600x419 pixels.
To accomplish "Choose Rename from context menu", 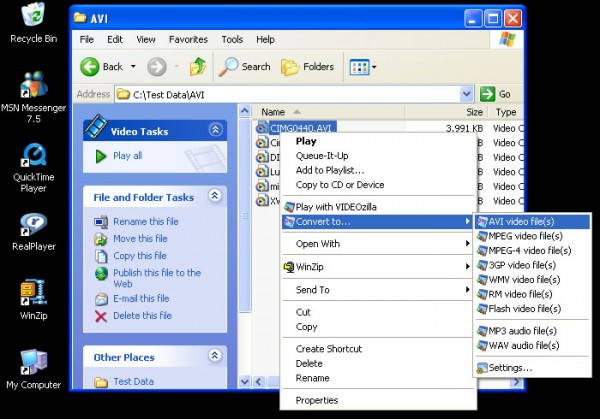I will pyautogui.click(x=377, y=378).
